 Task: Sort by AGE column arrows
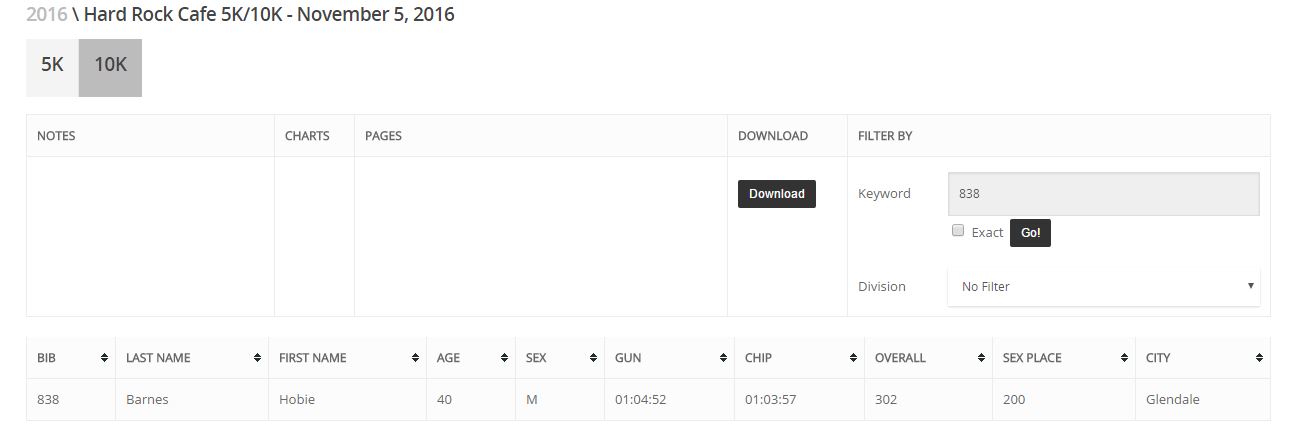pos(504,358)
